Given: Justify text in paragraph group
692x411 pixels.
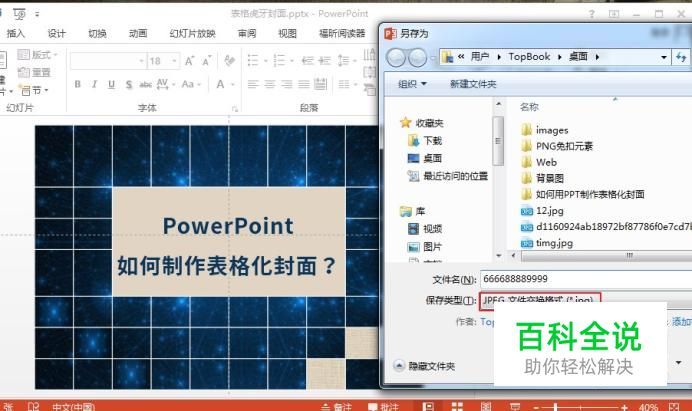Looking at the screenshot, I should coord(303,84).
